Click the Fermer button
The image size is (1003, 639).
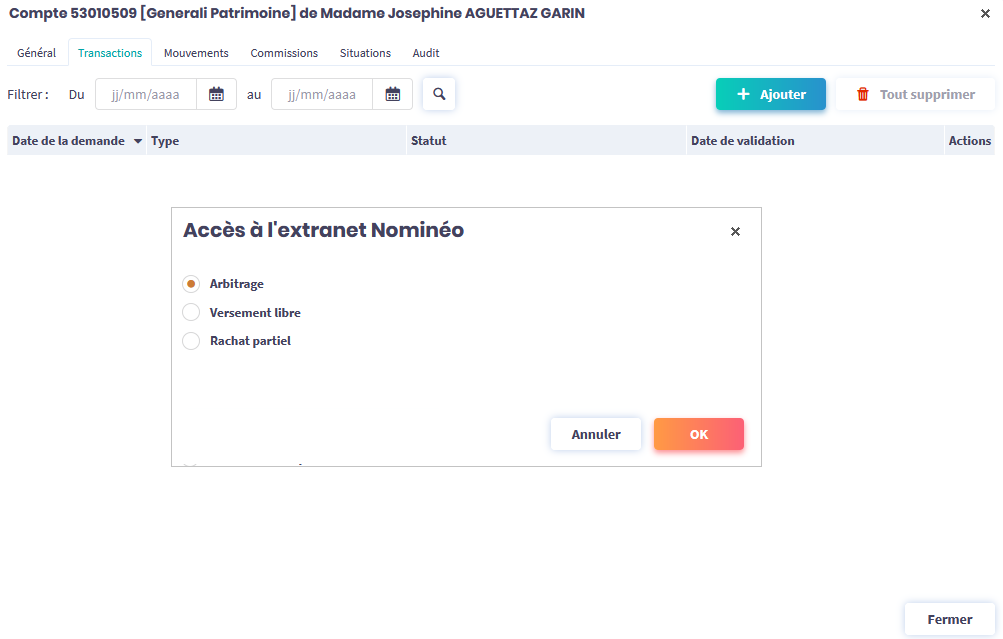pos(949,619)
